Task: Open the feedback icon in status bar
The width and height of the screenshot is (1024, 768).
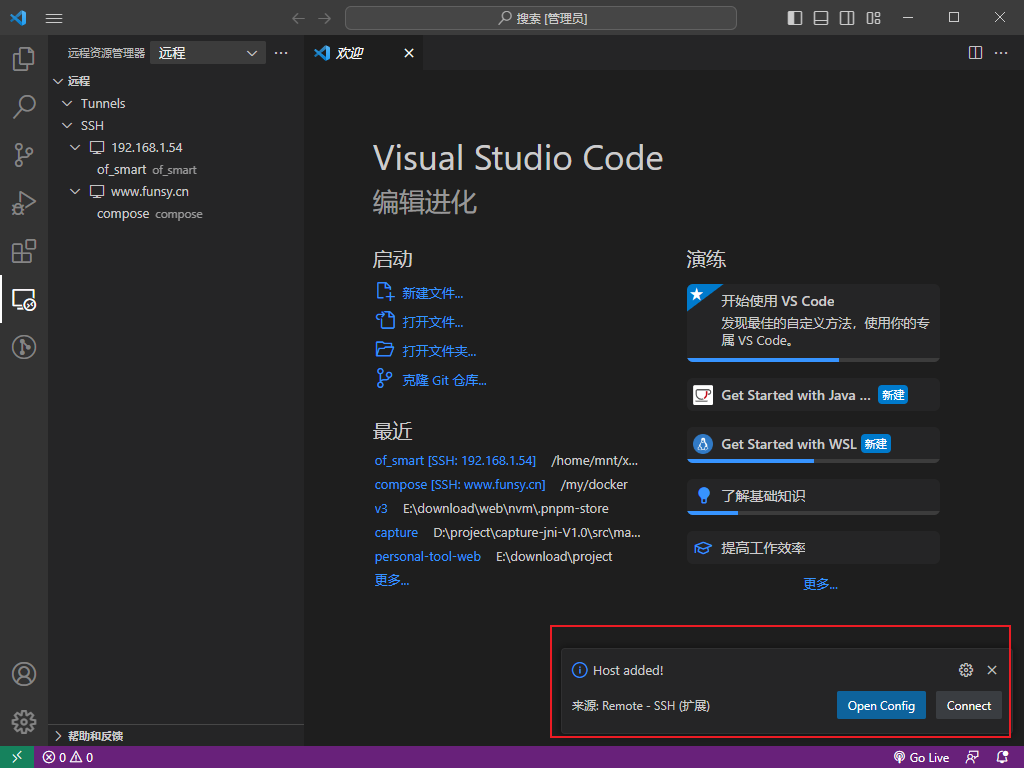Action: pyautogui.click(x=972, y=758)
